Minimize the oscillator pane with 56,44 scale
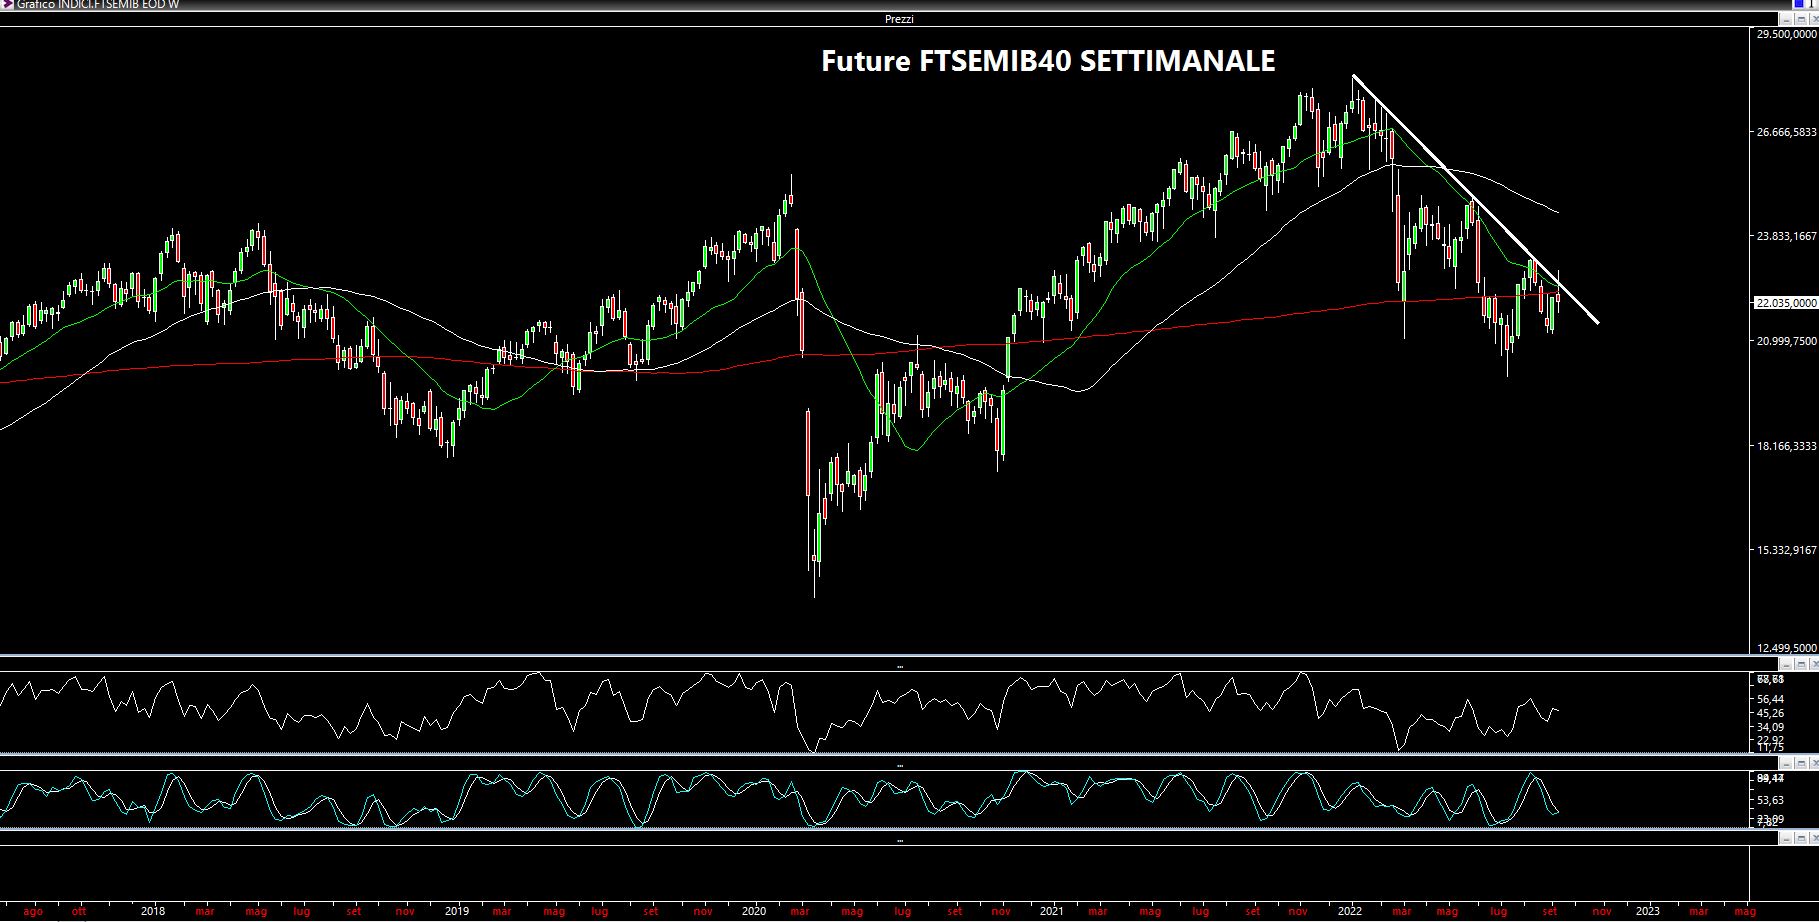 coord(1786,664)
